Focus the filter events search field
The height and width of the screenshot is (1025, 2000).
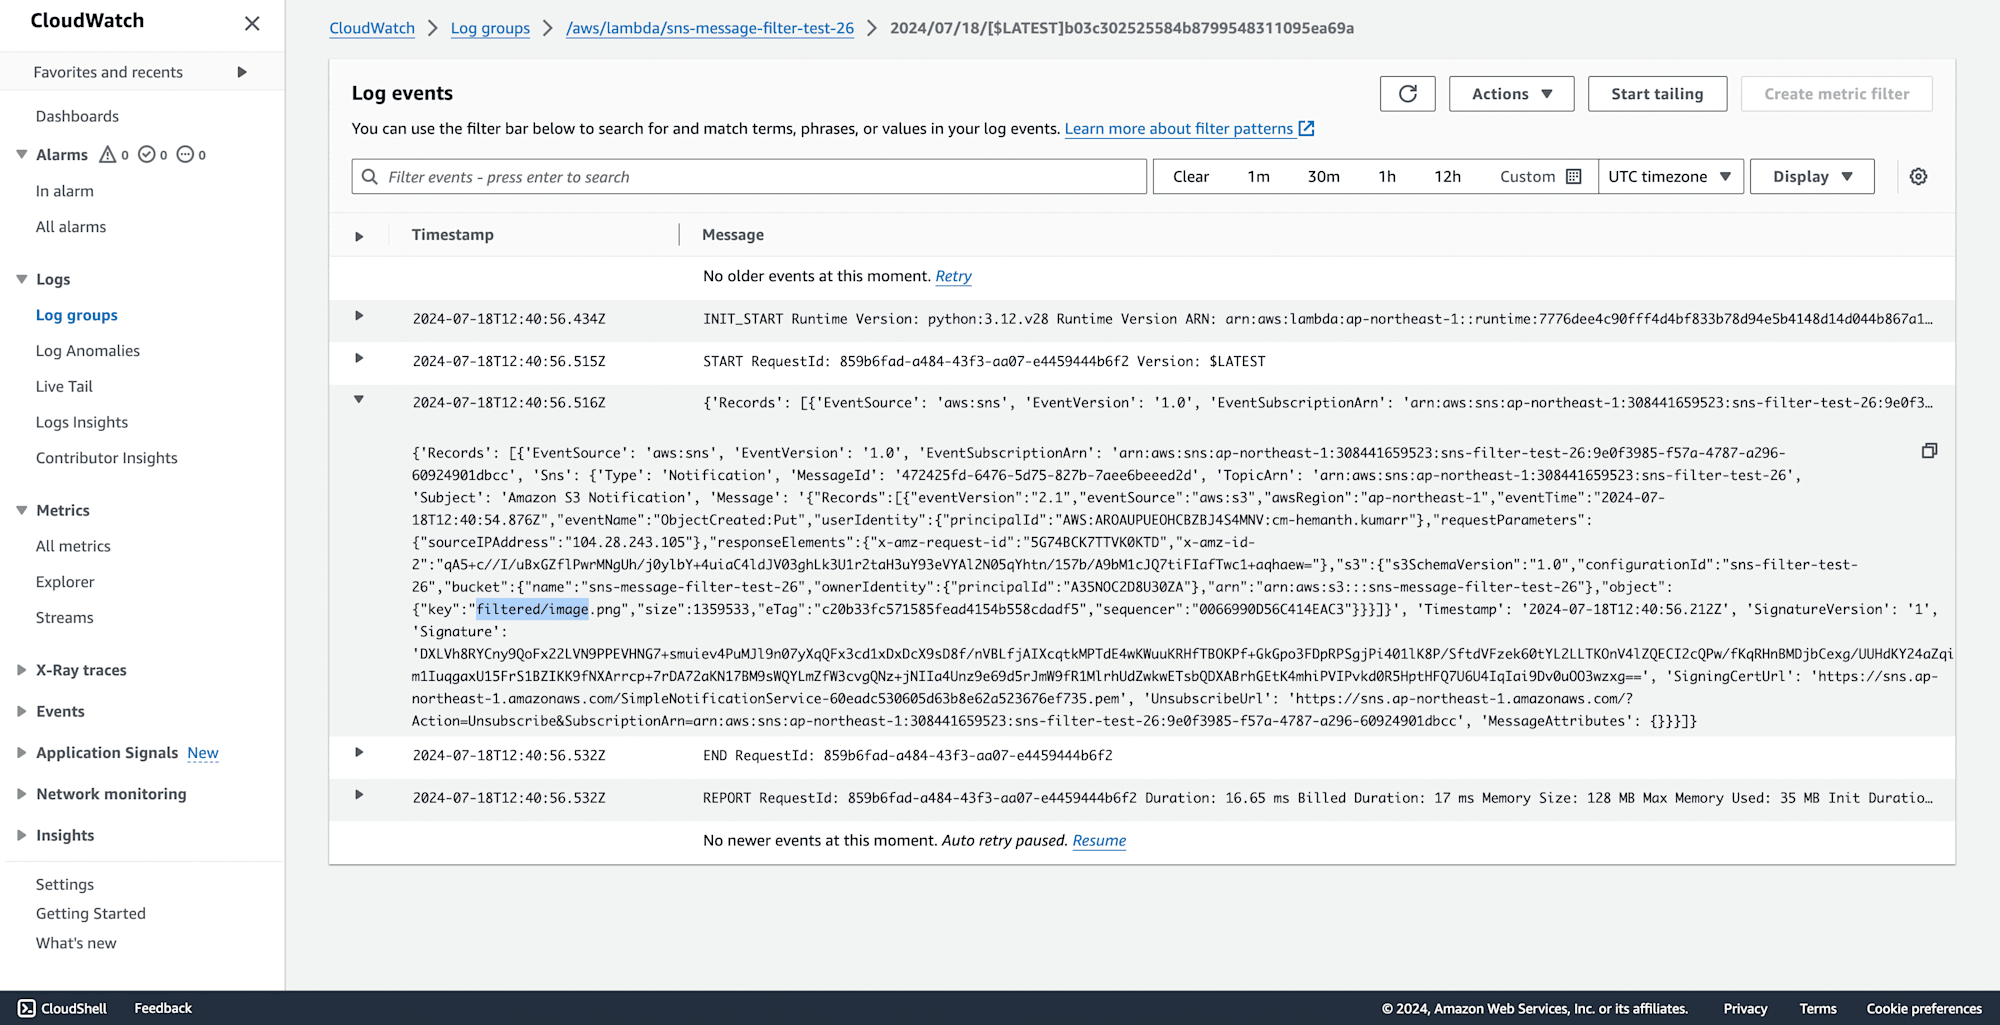(x=749, y=177)
